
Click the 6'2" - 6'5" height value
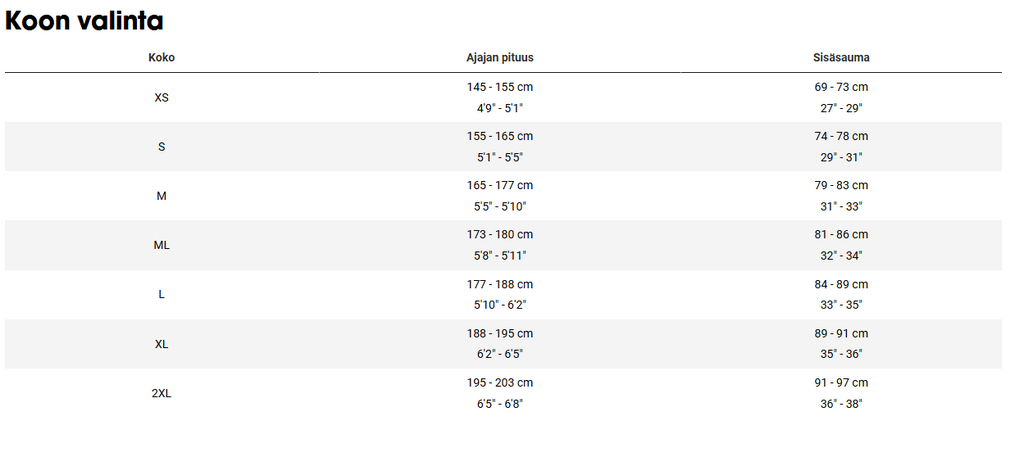pos(500,354)
